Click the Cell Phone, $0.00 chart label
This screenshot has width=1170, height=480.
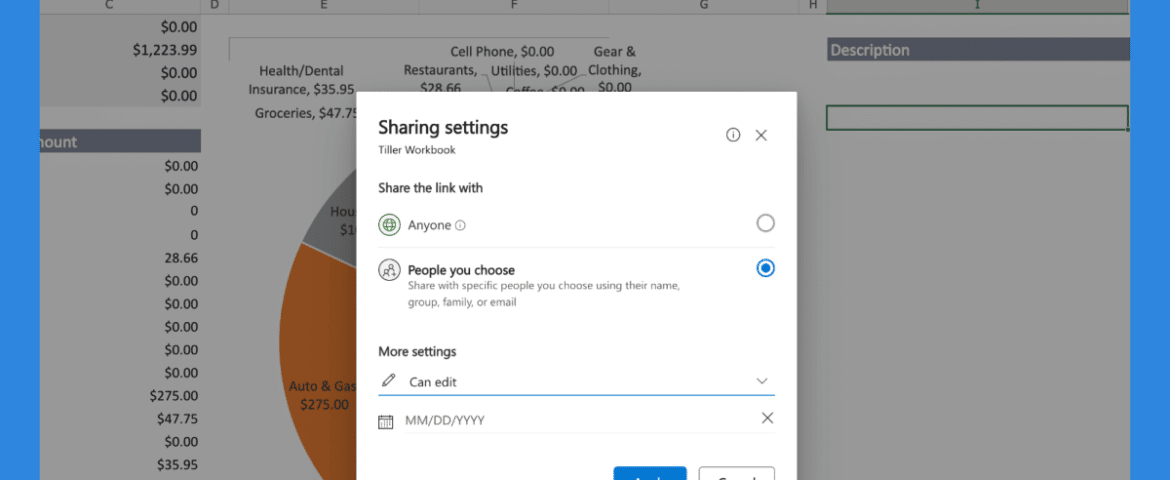(x=502, y=52)
